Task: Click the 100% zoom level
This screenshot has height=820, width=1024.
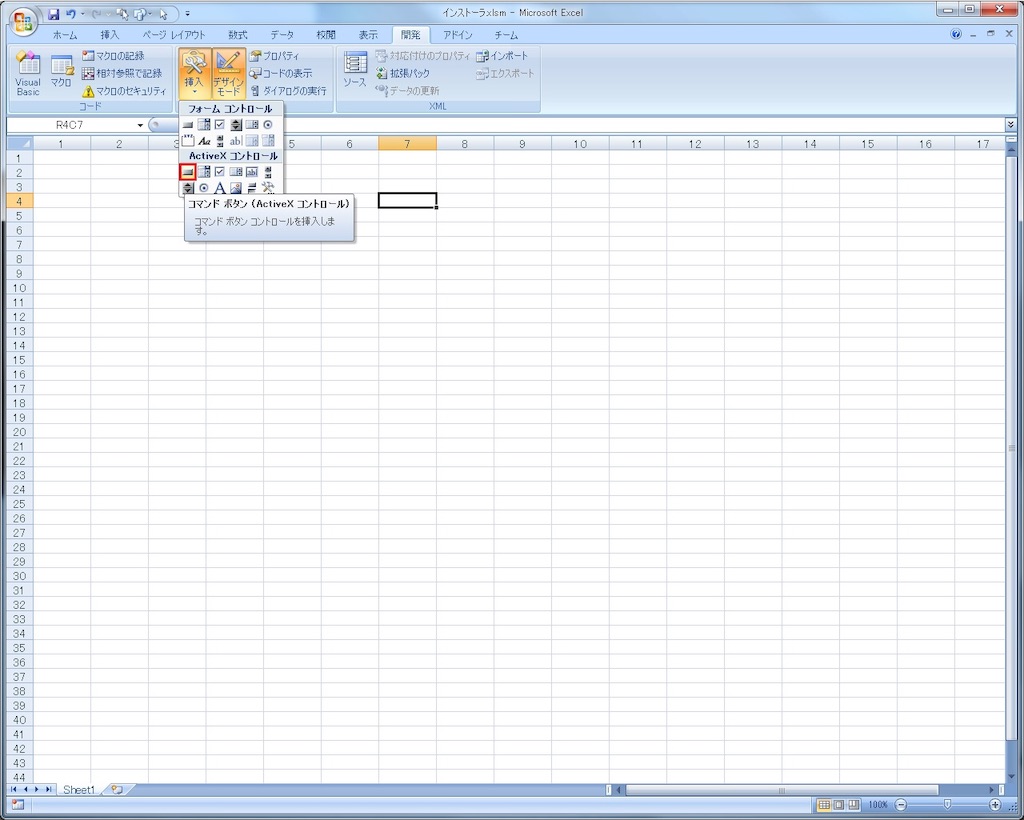Action: point(878,805)
